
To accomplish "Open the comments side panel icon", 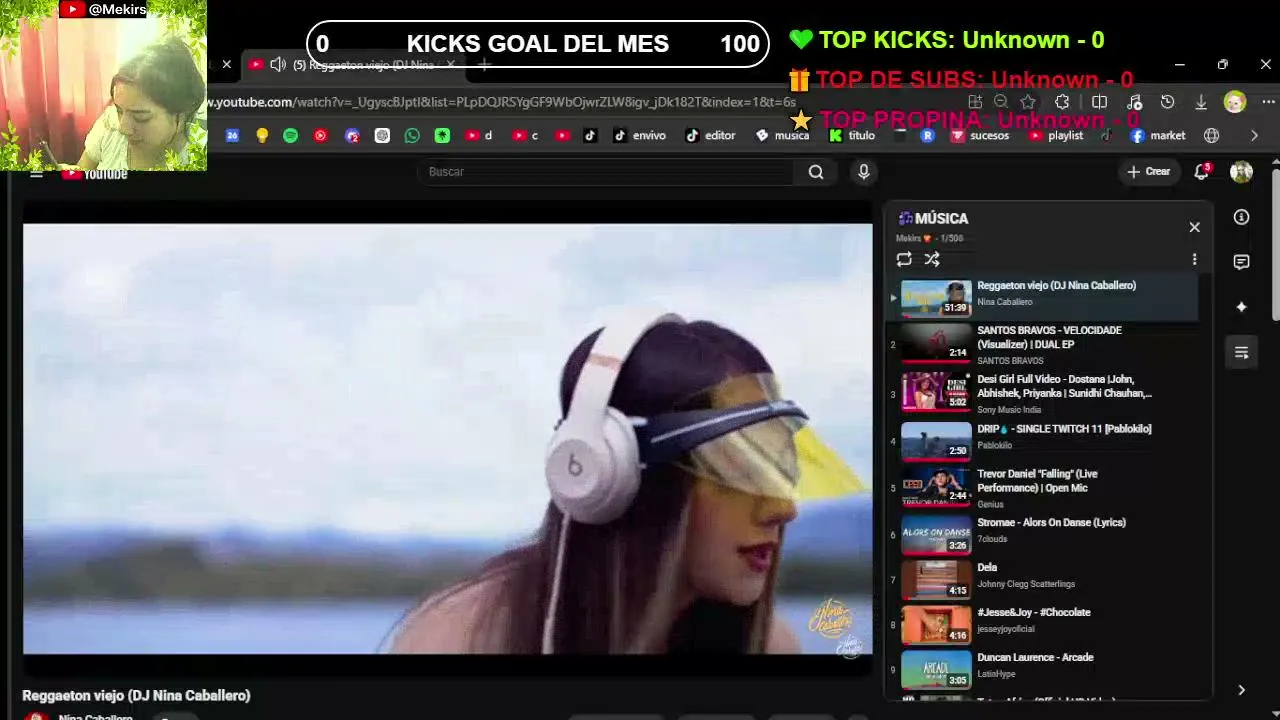I will [x=1241, y=262].
